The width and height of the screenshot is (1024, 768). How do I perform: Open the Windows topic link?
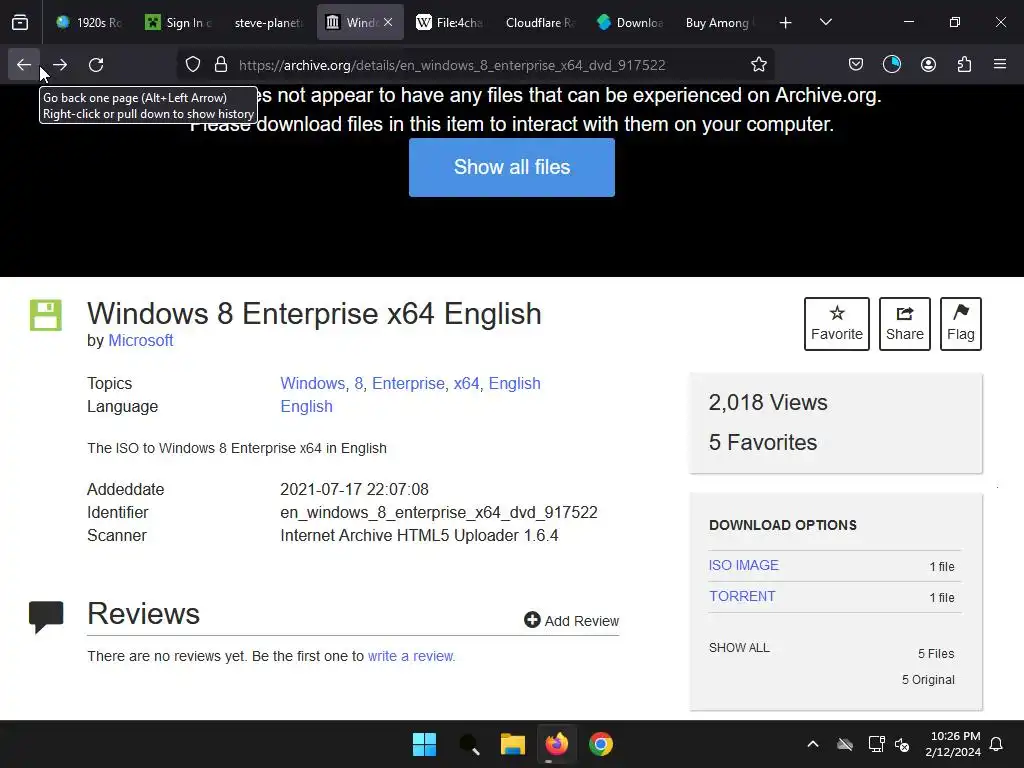pyautogui.click(x=312, y=383)
